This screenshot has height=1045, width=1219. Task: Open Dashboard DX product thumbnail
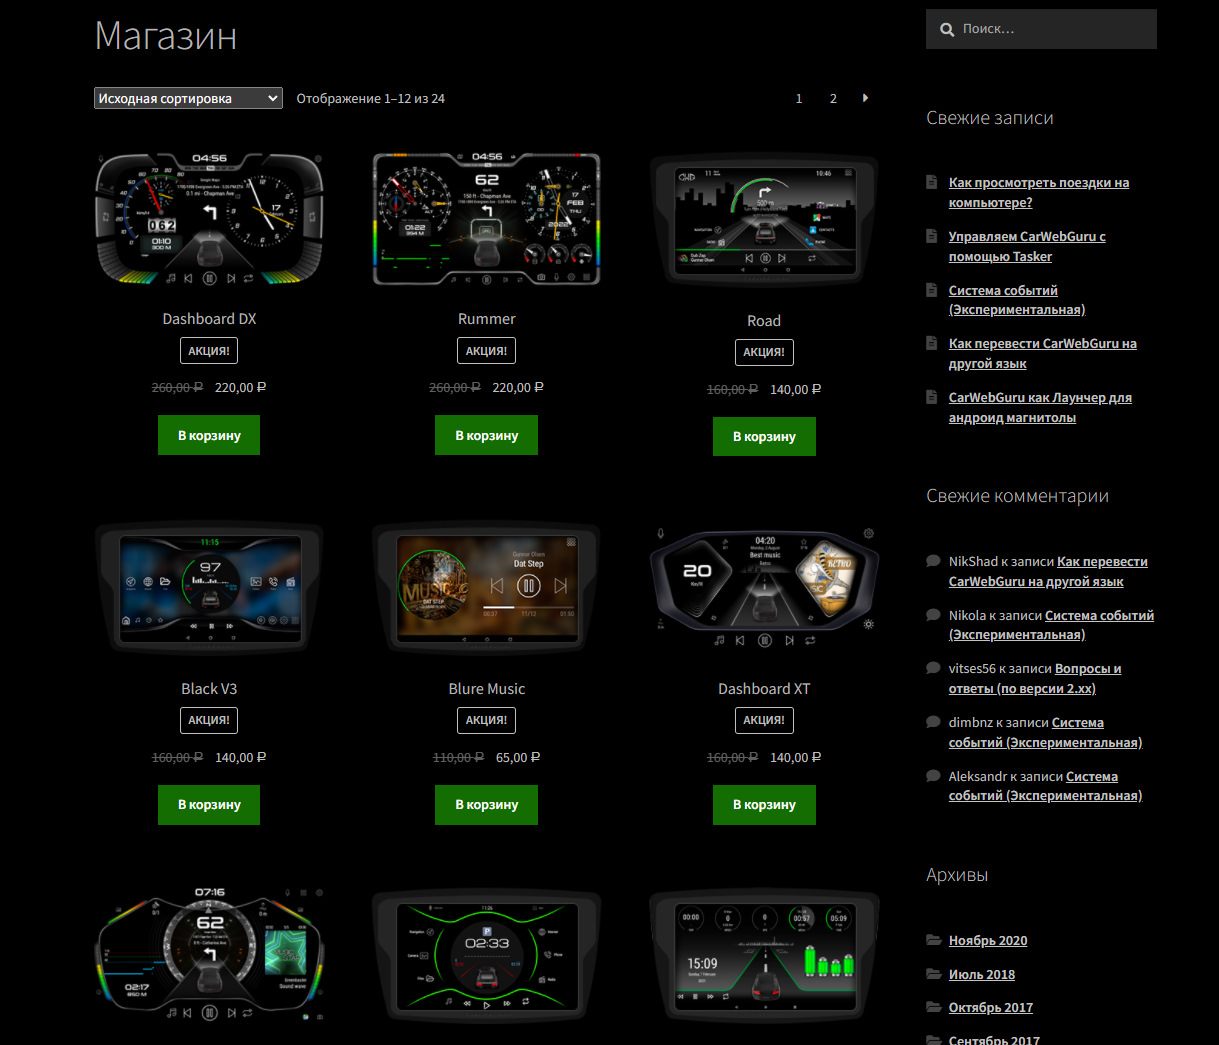(209, 219)
